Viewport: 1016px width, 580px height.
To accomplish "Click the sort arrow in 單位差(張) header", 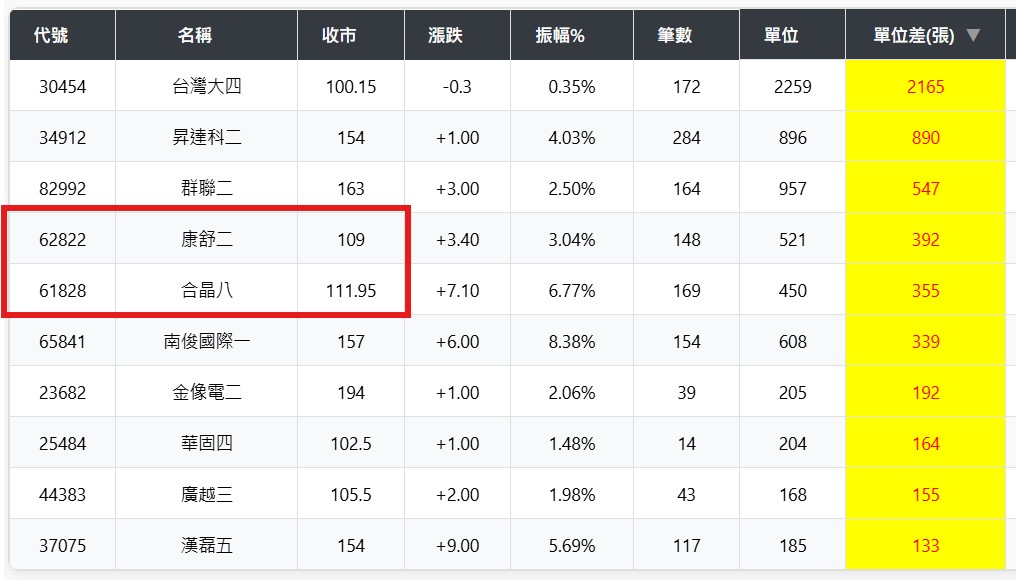I will [973, 36].
